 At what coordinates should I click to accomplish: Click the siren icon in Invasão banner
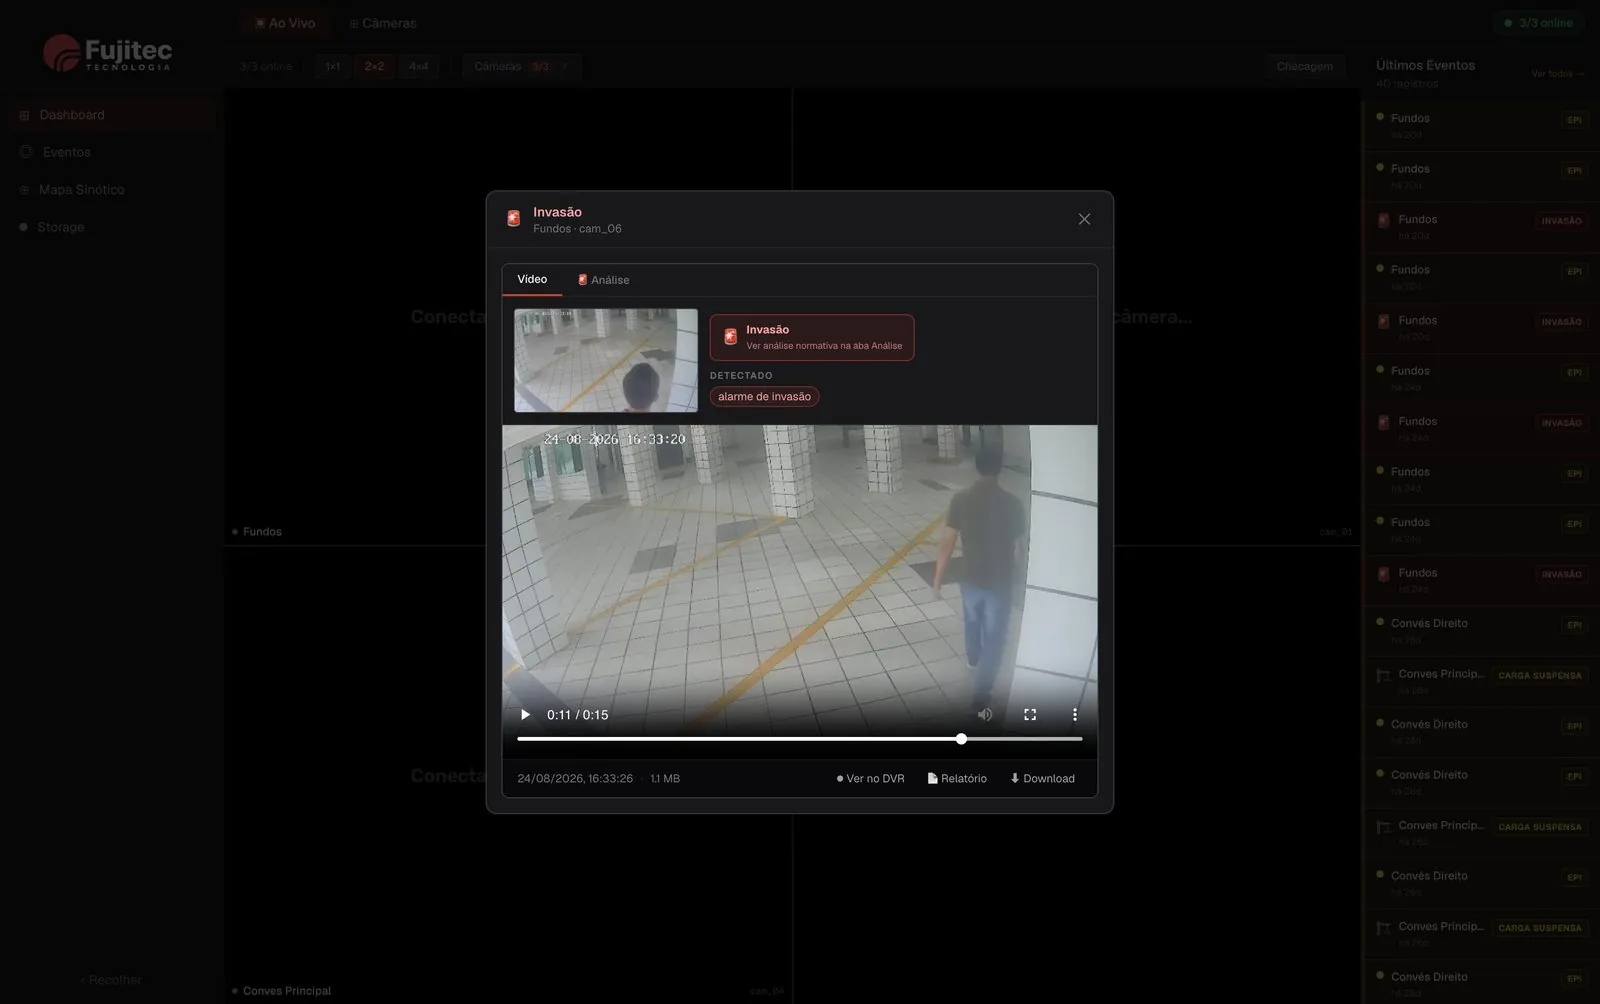click(730, 337)
